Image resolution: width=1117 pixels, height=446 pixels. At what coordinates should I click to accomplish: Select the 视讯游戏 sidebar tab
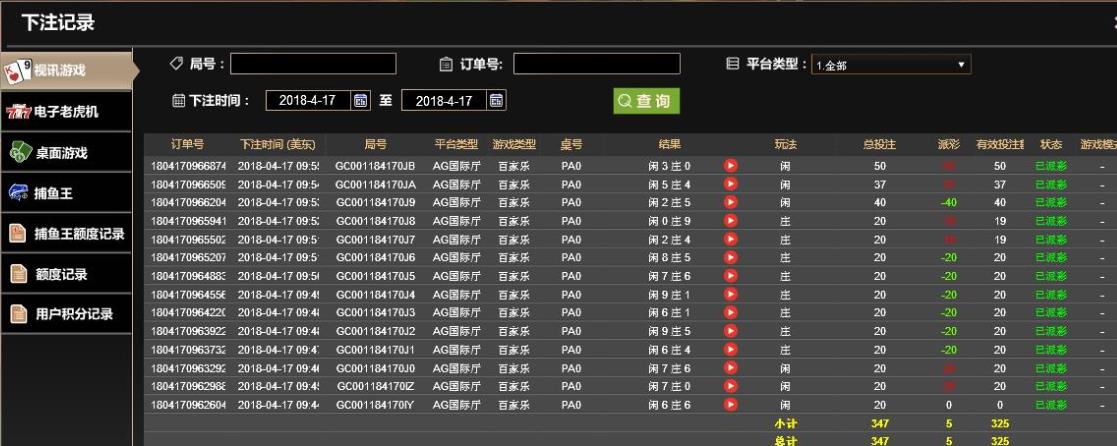[66, 70]
